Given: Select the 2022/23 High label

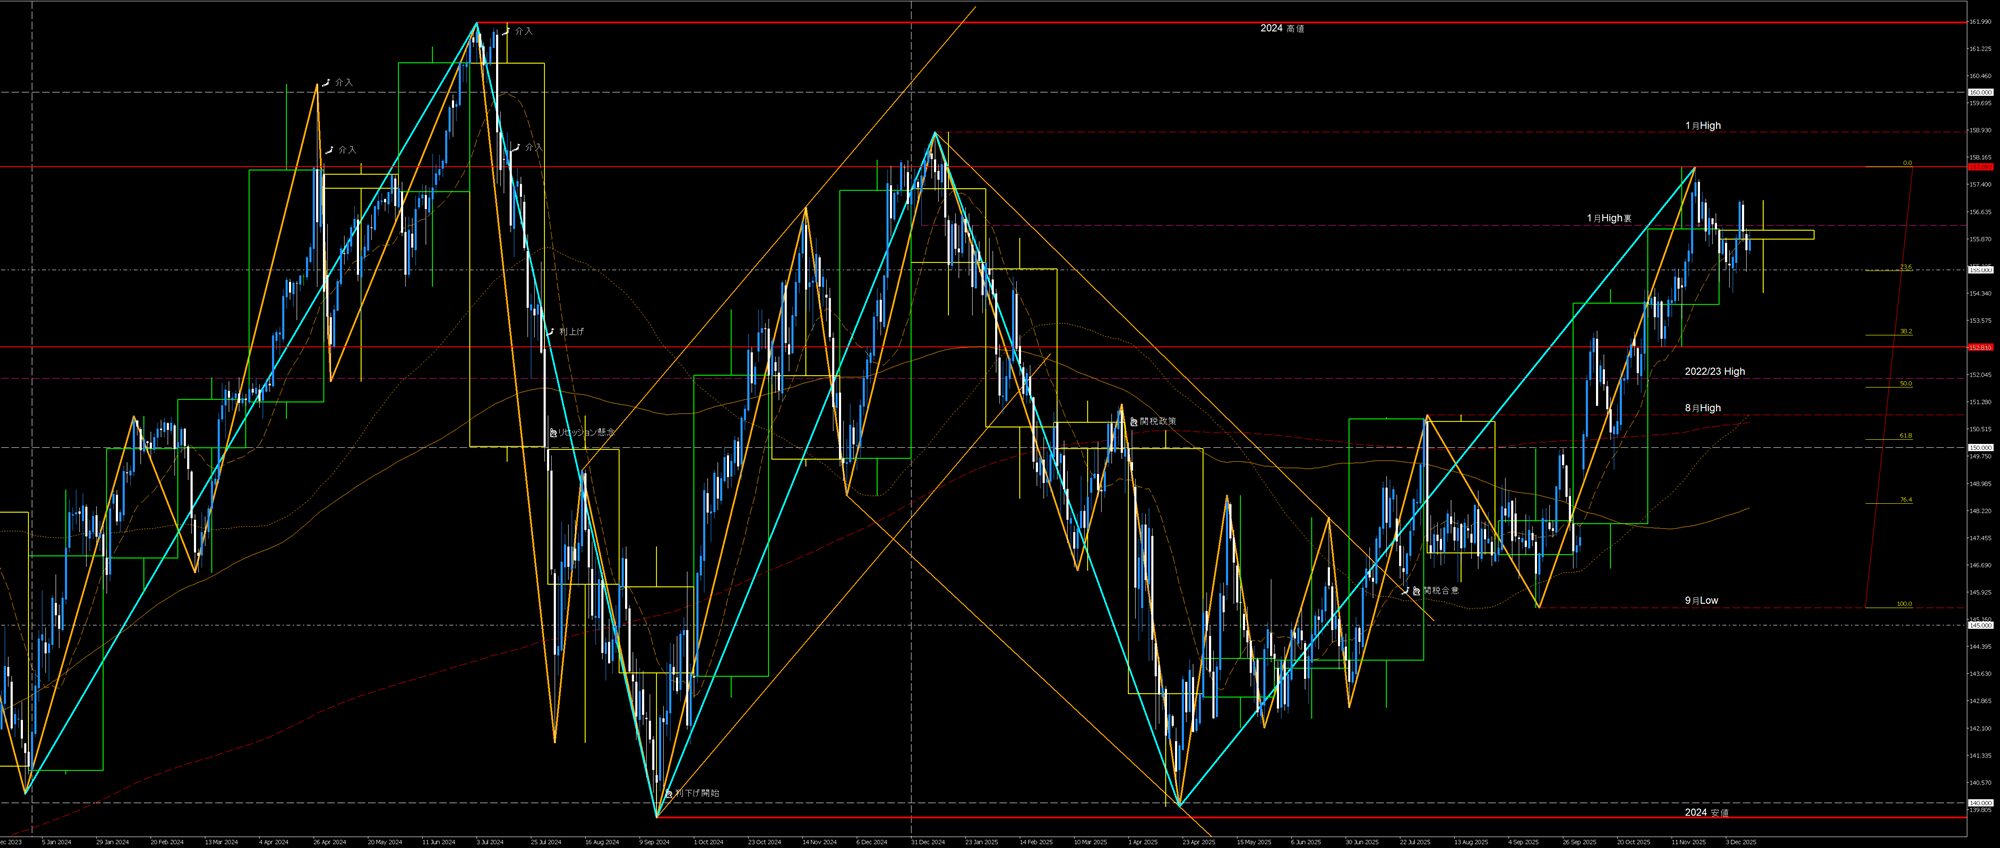Looking at the screenshot, I should tap(1714, 371).
